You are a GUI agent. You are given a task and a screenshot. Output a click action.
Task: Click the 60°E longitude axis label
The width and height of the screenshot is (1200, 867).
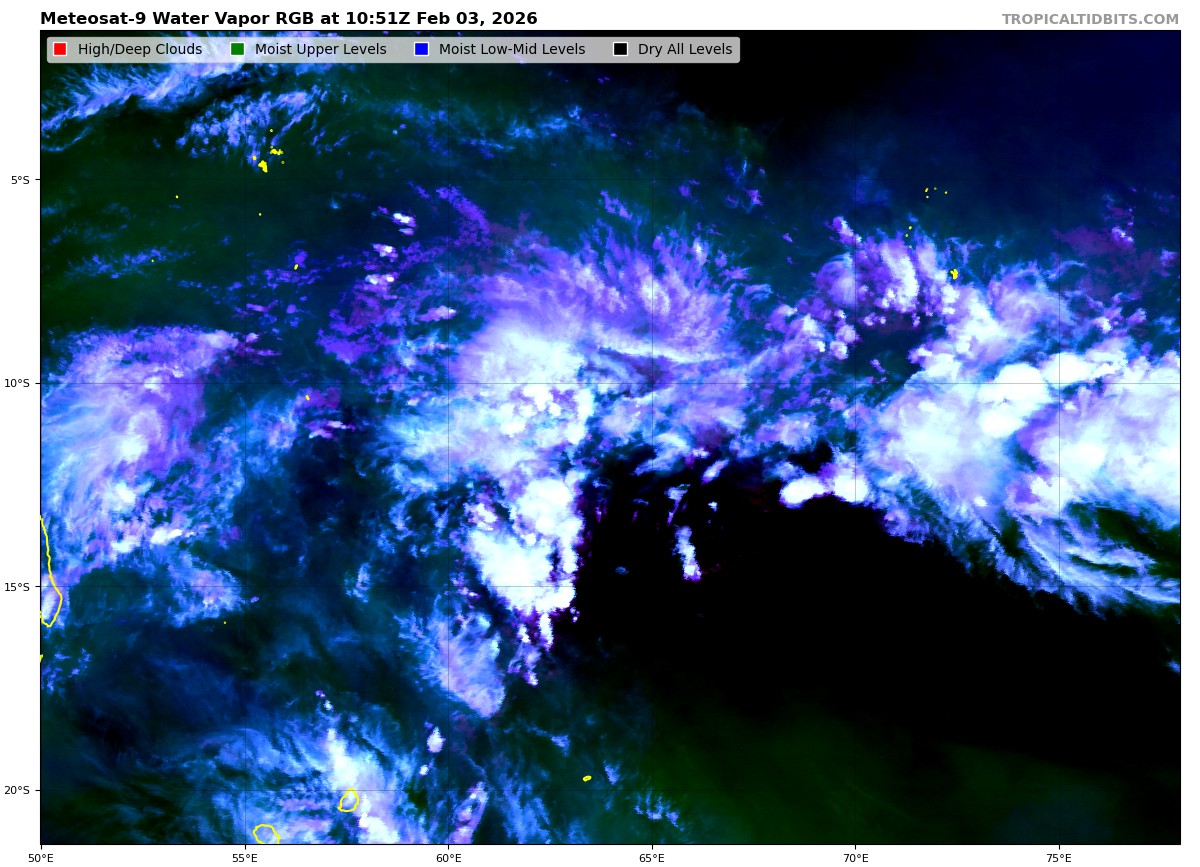click(448, 857)
